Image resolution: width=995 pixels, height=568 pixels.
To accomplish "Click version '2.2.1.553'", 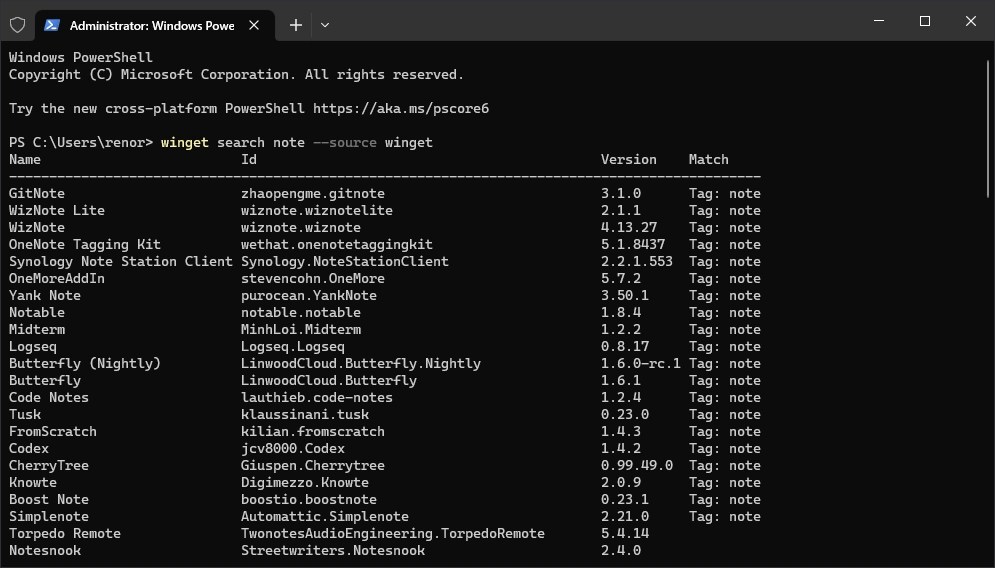I will click(x=636, y=261).
